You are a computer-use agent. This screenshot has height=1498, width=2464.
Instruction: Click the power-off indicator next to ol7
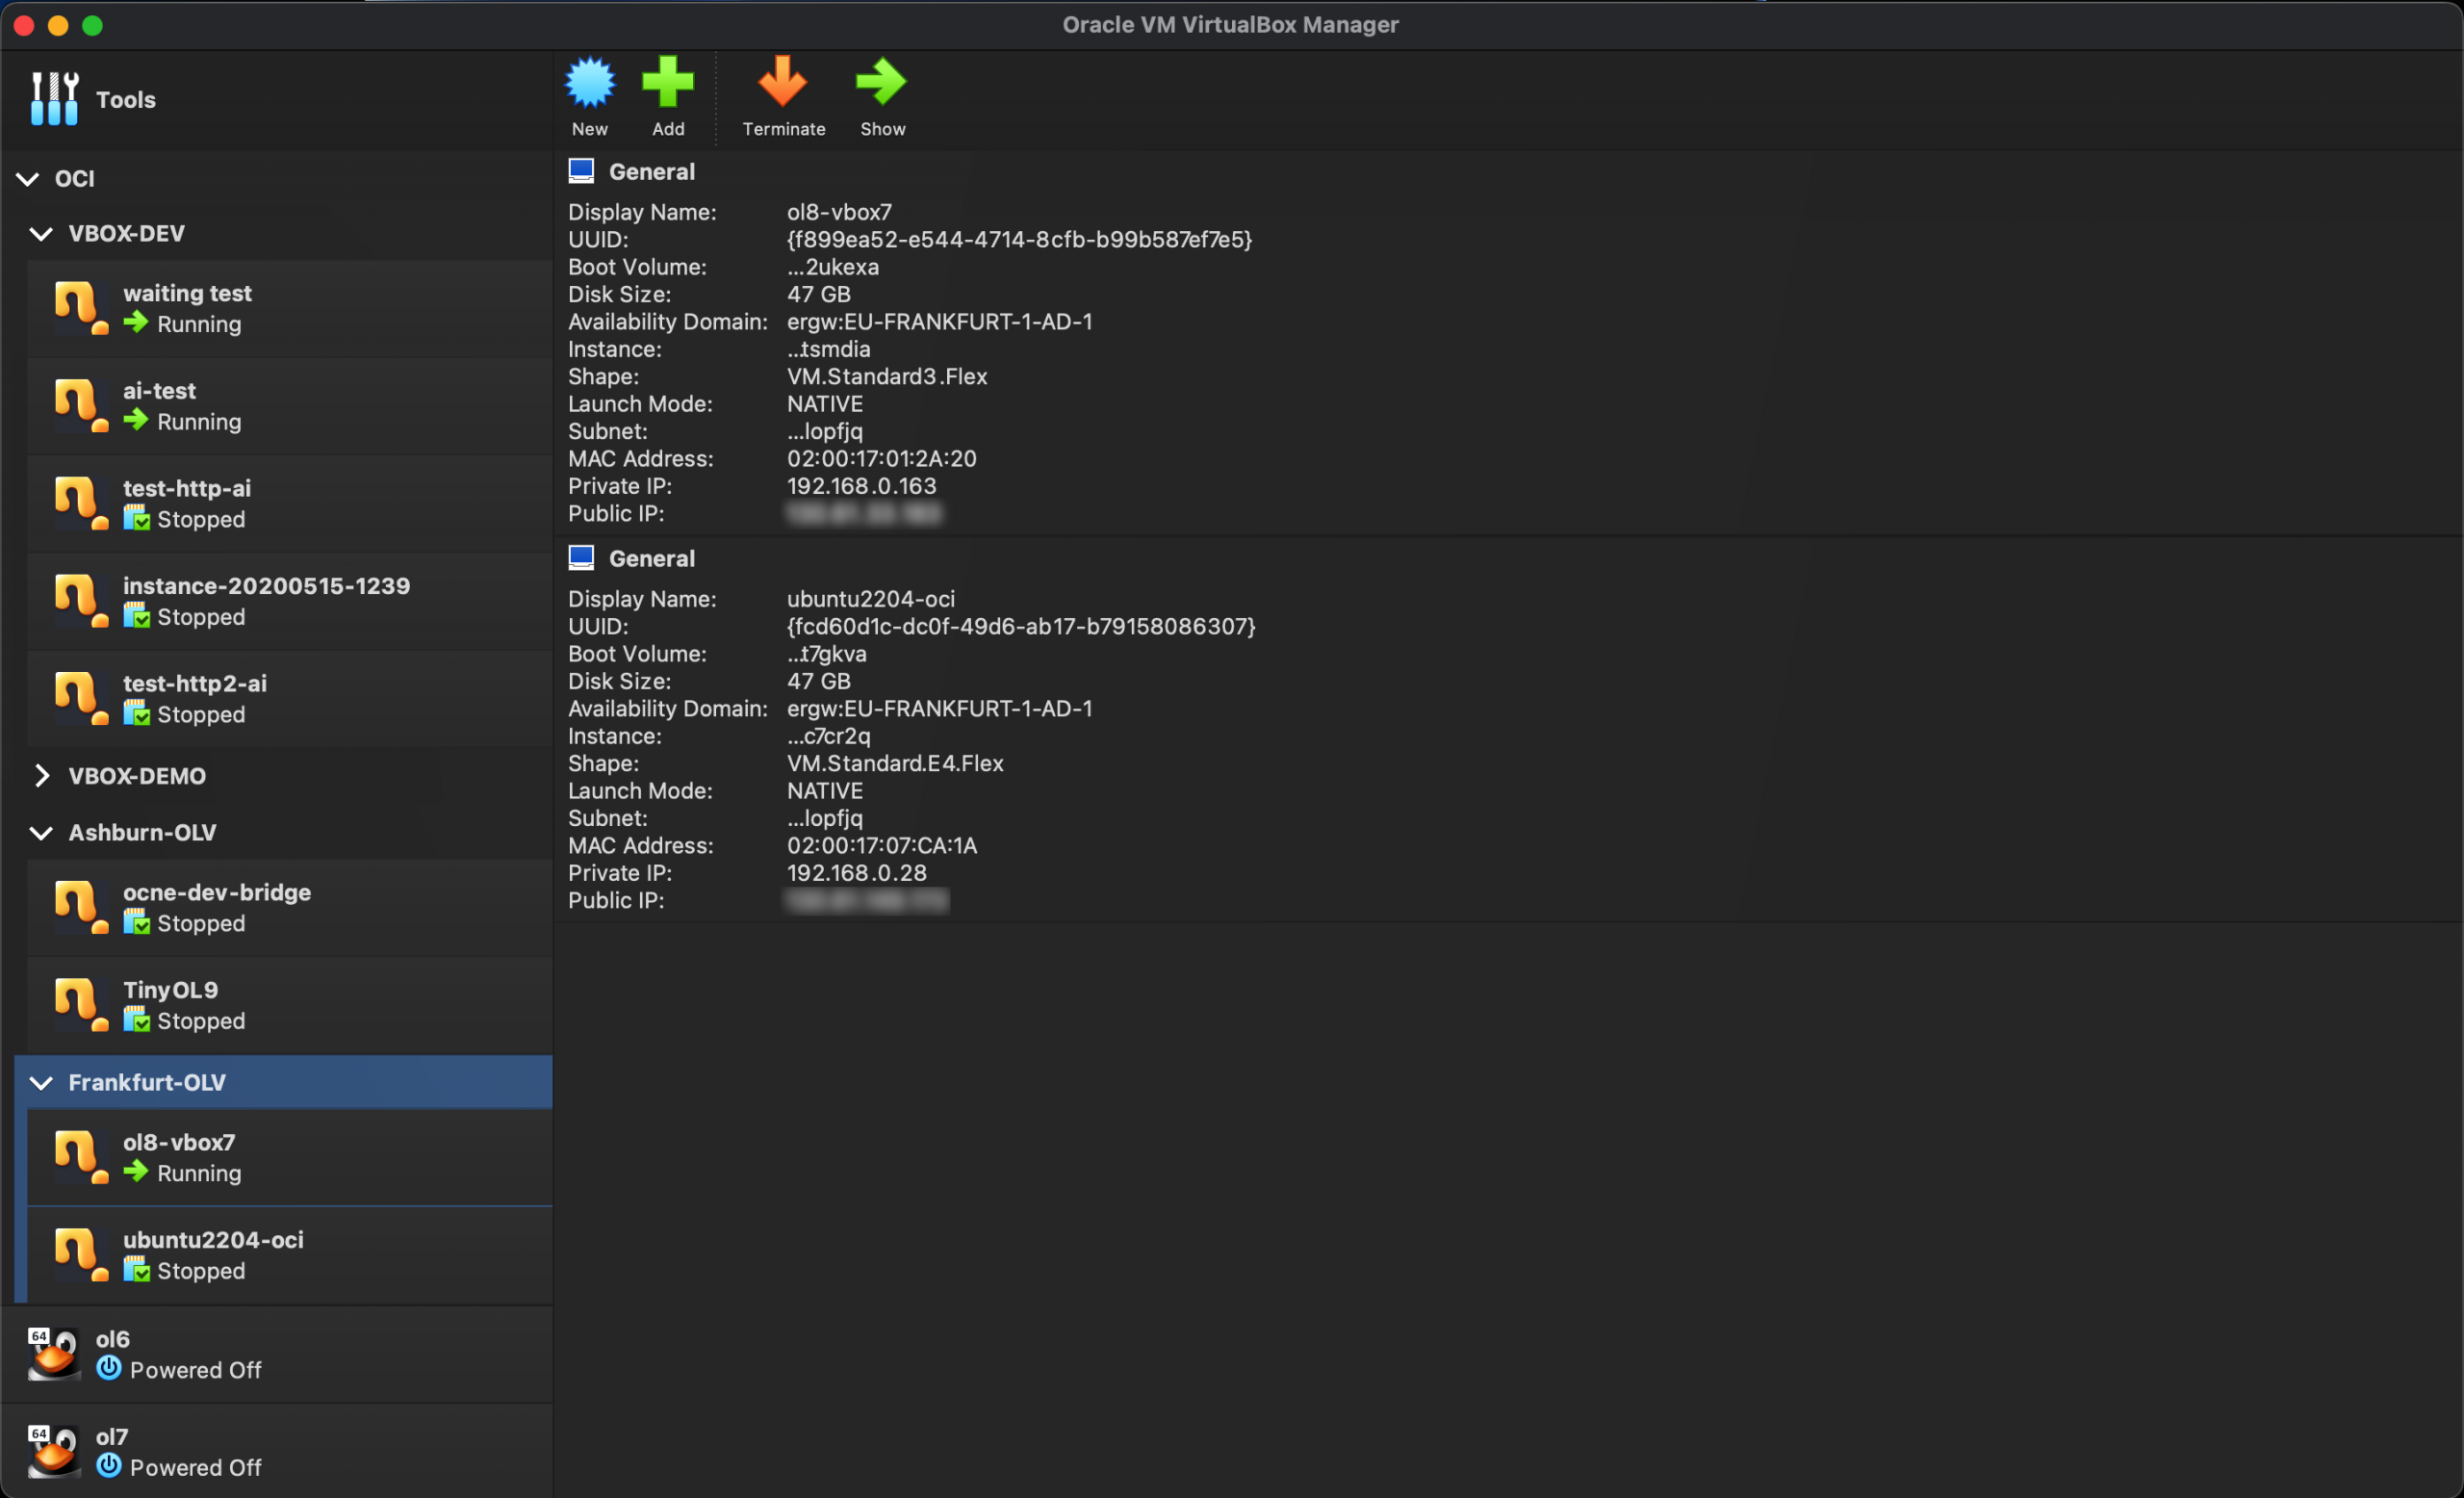pos(109,1467)
